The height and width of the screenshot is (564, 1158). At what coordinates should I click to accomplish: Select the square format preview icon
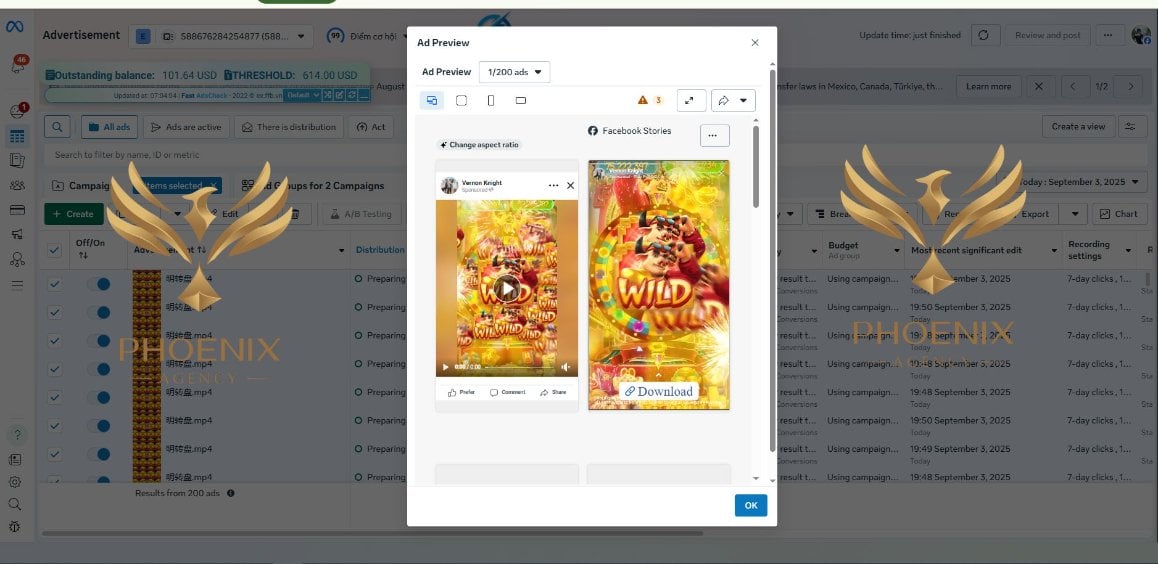click(462, 100)
